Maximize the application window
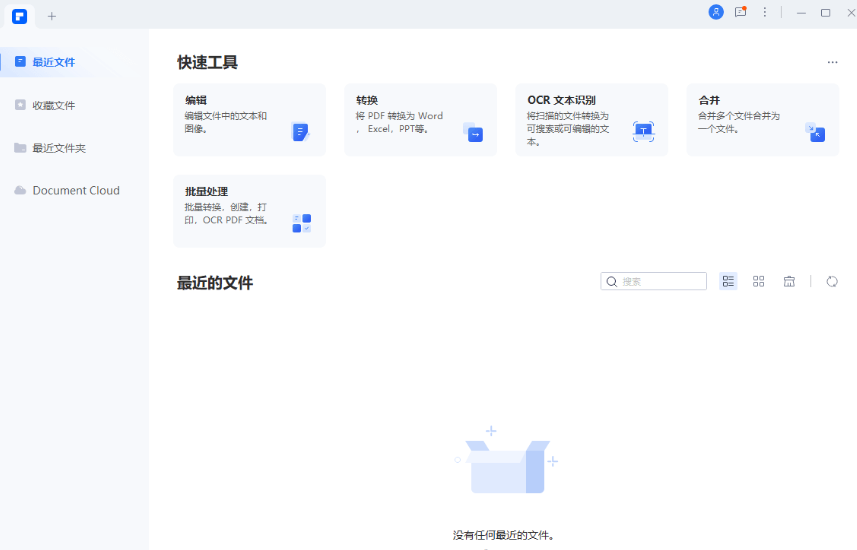This screenshot has height=550, width=857. (x=826, y=13)
